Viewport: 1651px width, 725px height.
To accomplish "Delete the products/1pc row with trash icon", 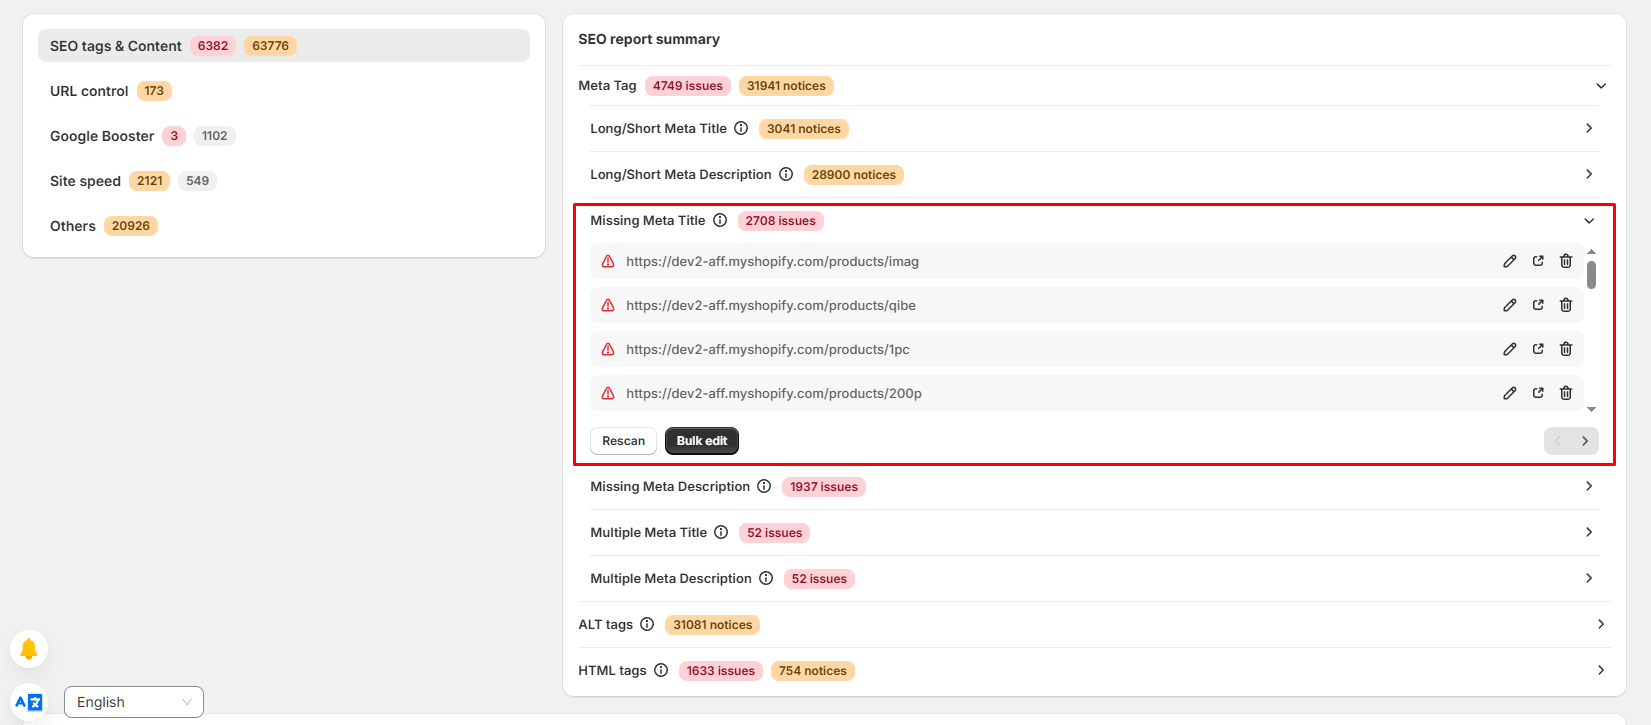I will coord(1566,349).
